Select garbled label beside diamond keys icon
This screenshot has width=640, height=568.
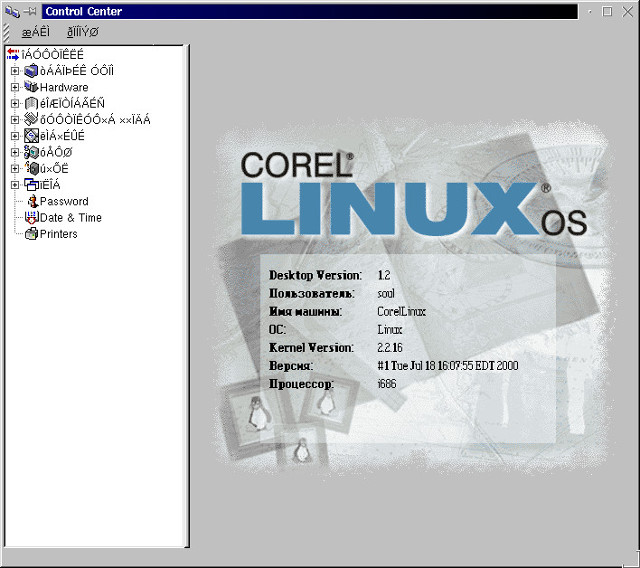[62, 136]
